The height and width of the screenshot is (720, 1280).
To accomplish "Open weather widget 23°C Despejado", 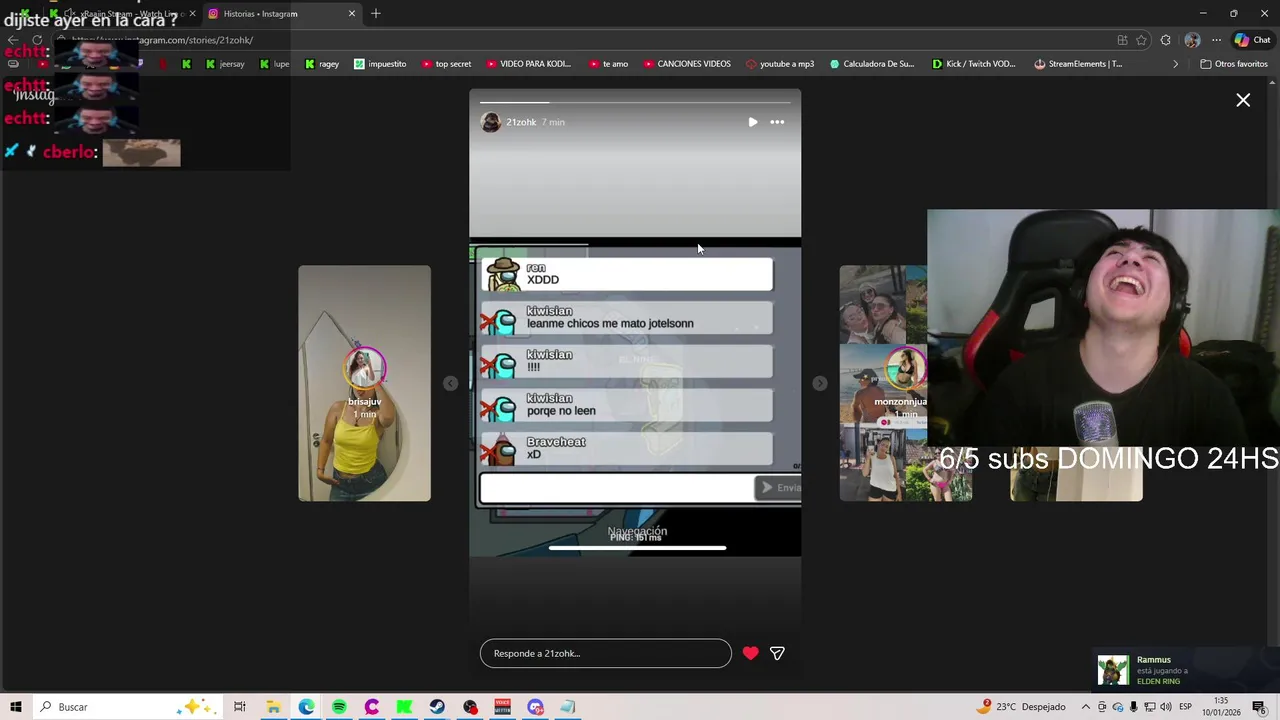I will [1022, 707].
